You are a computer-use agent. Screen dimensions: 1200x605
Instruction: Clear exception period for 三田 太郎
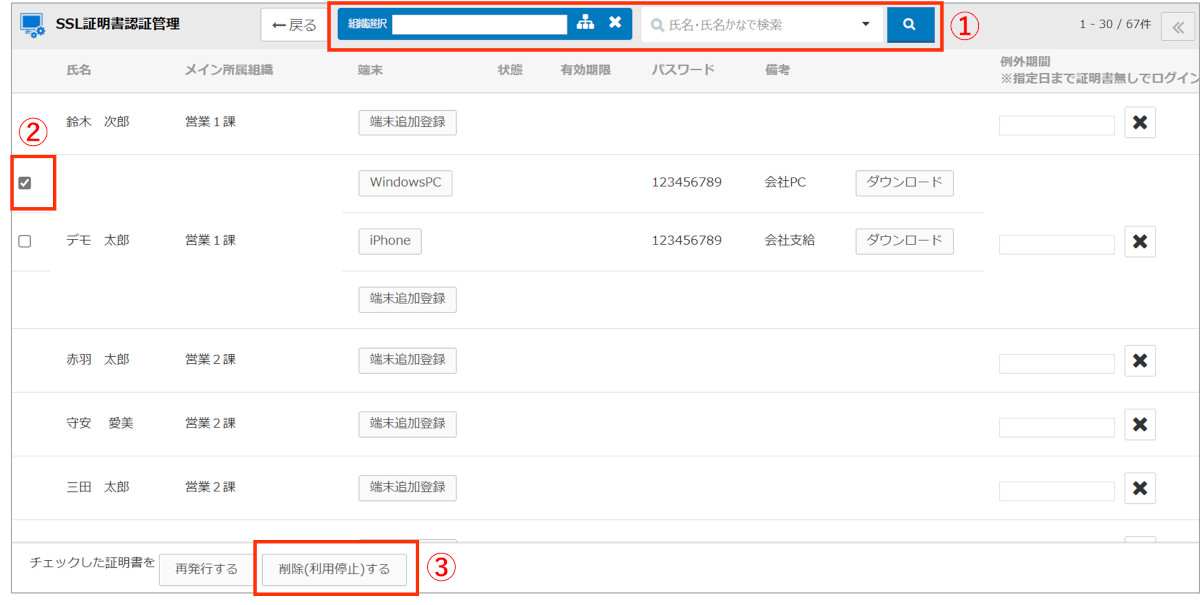click(1139, 488)
